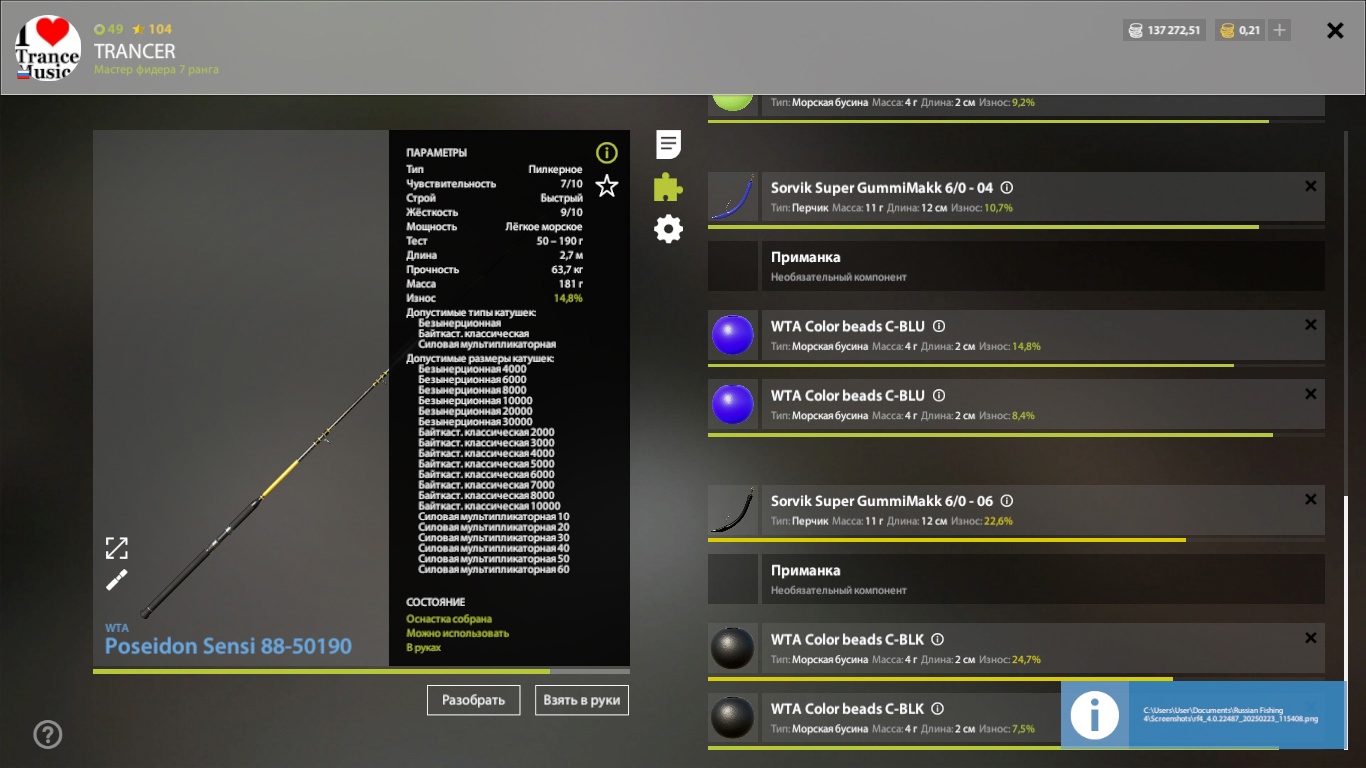Screen dimensions: 1366x768
Task: Select blue Sorvik GummiMakk 04 lure thumbnail
Action: click(733, 196)
